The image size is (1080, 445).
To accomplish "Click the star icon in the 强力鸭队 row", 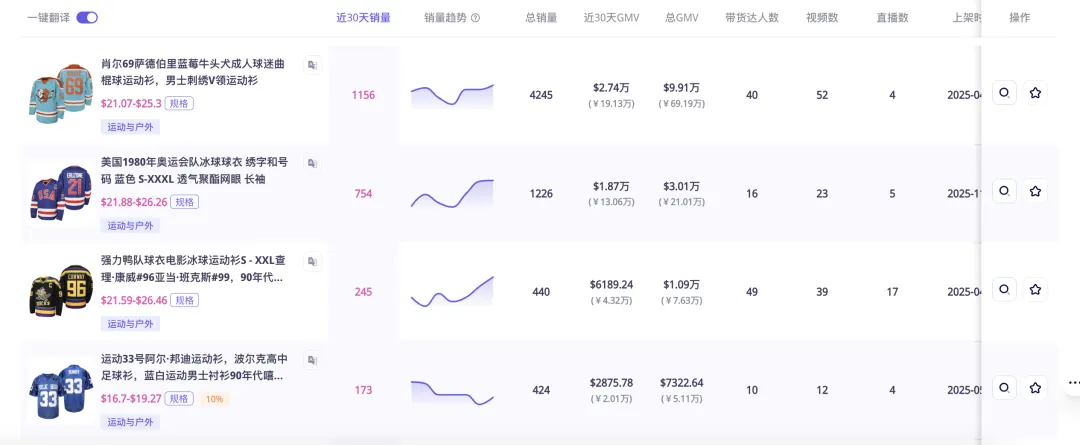I will (1036, 290).
